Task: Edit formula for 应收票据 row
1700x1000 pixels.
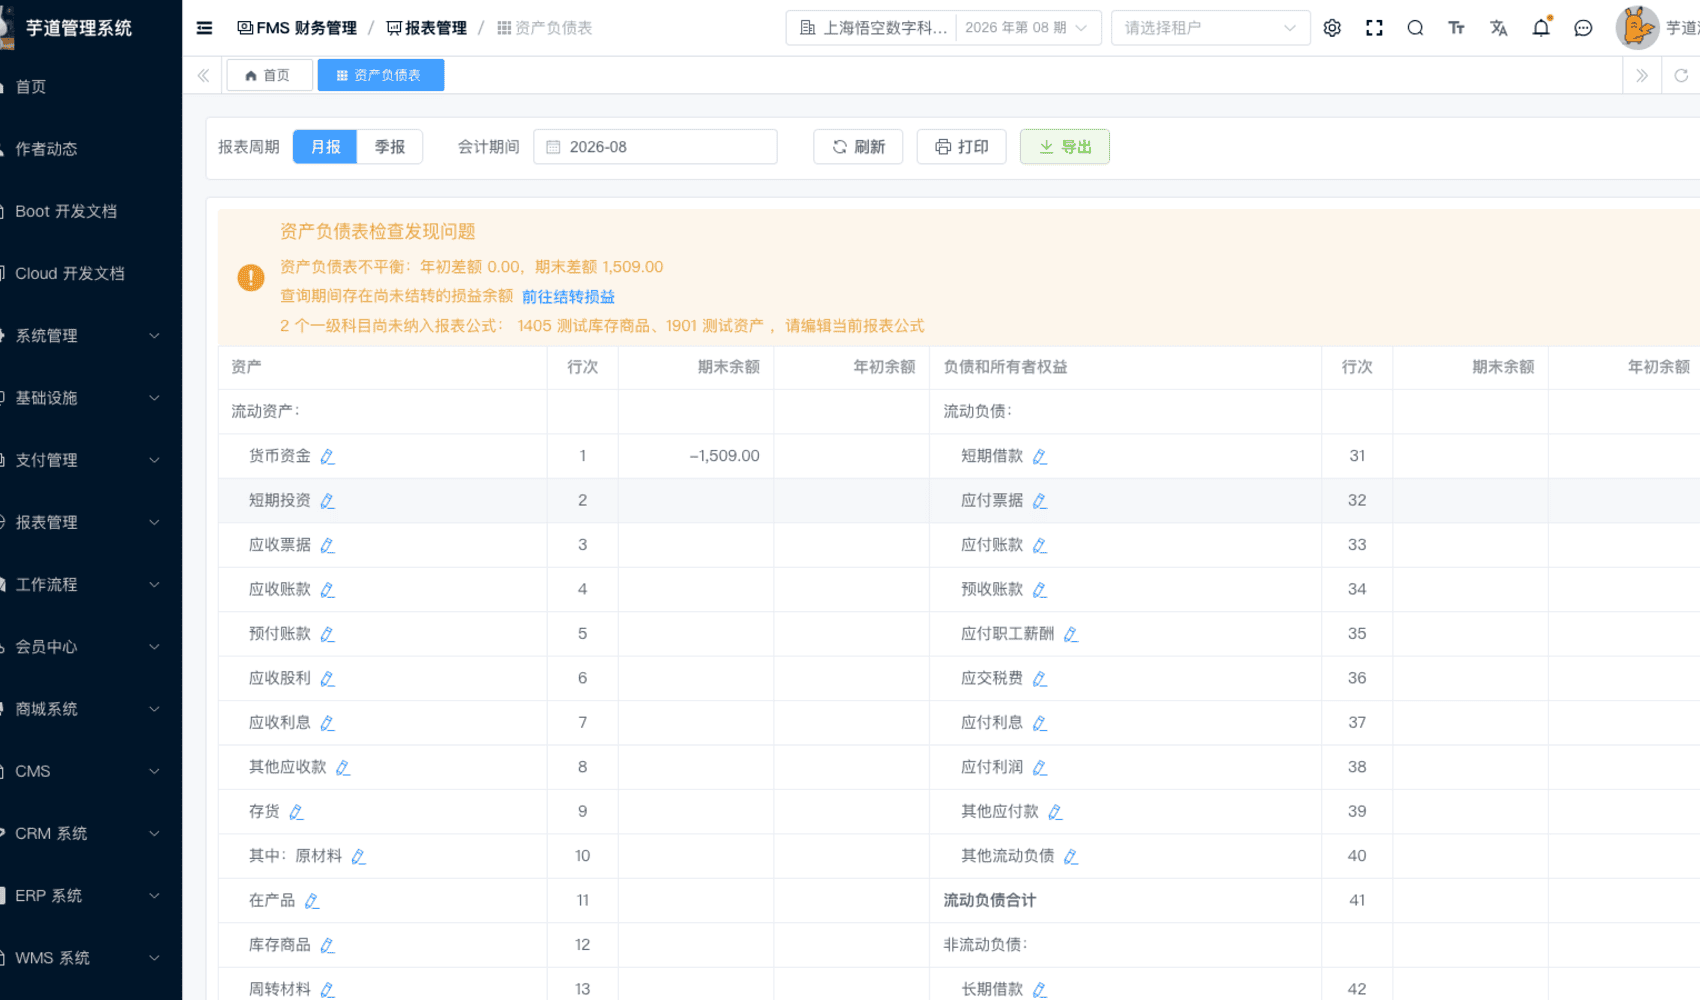Action: (x=327, y=545)
